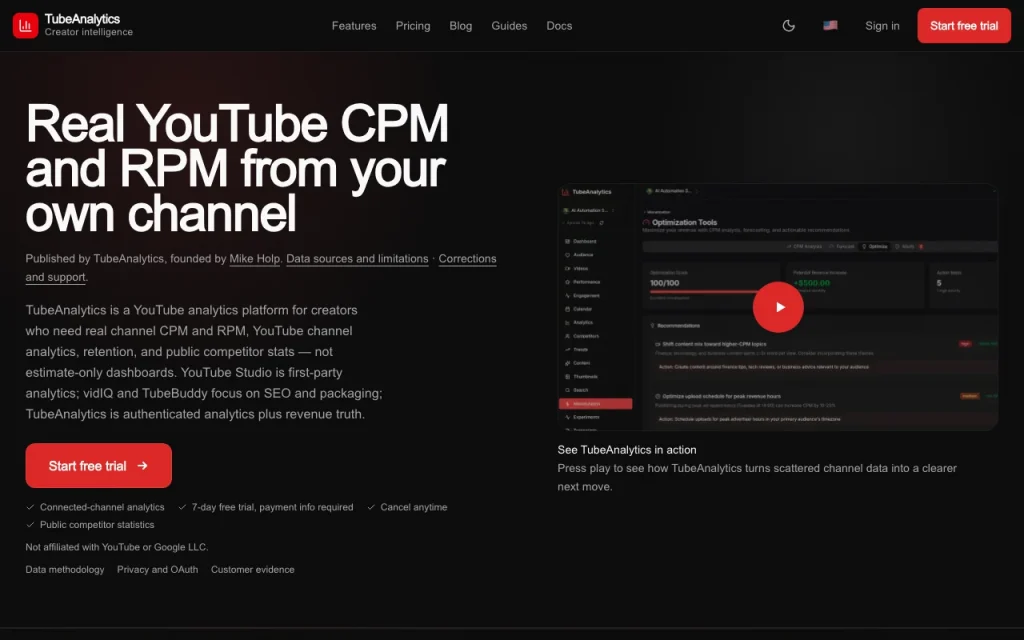This screenshot has width=1024, height=640.
Task: Open the Features nav item
Action: pyautogui.click(x=354, y=25)
